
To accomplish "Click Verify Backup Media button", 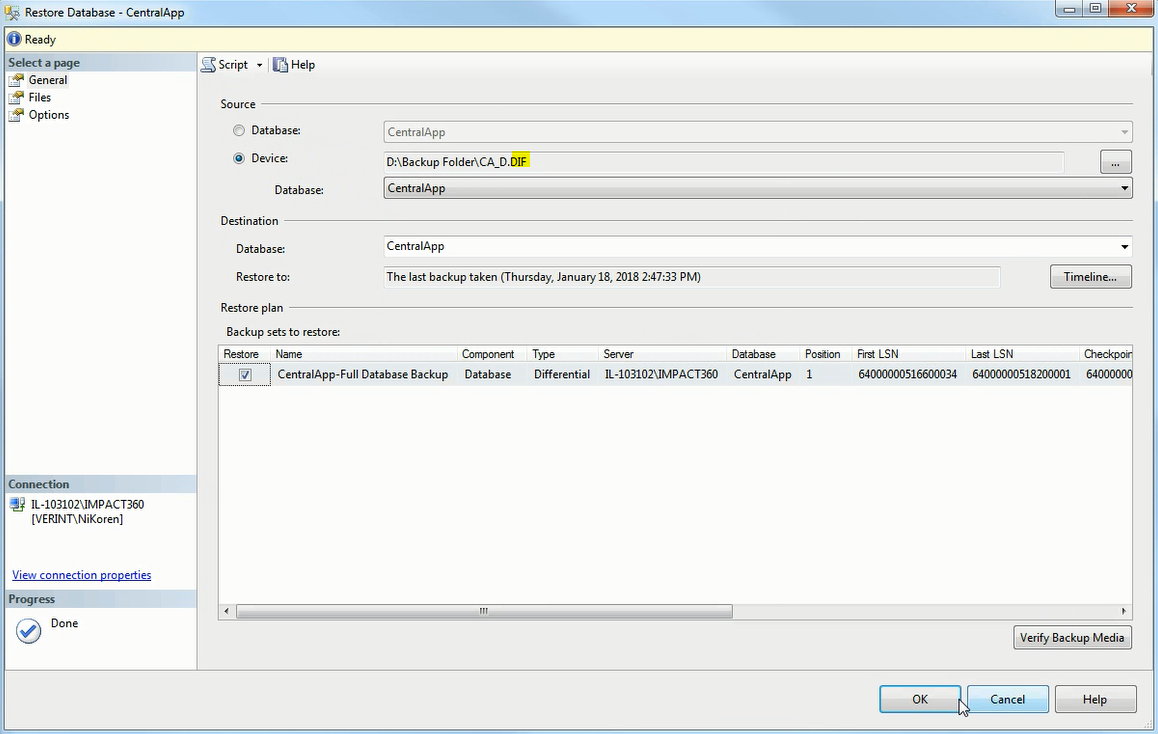I will pos(1072,638).
